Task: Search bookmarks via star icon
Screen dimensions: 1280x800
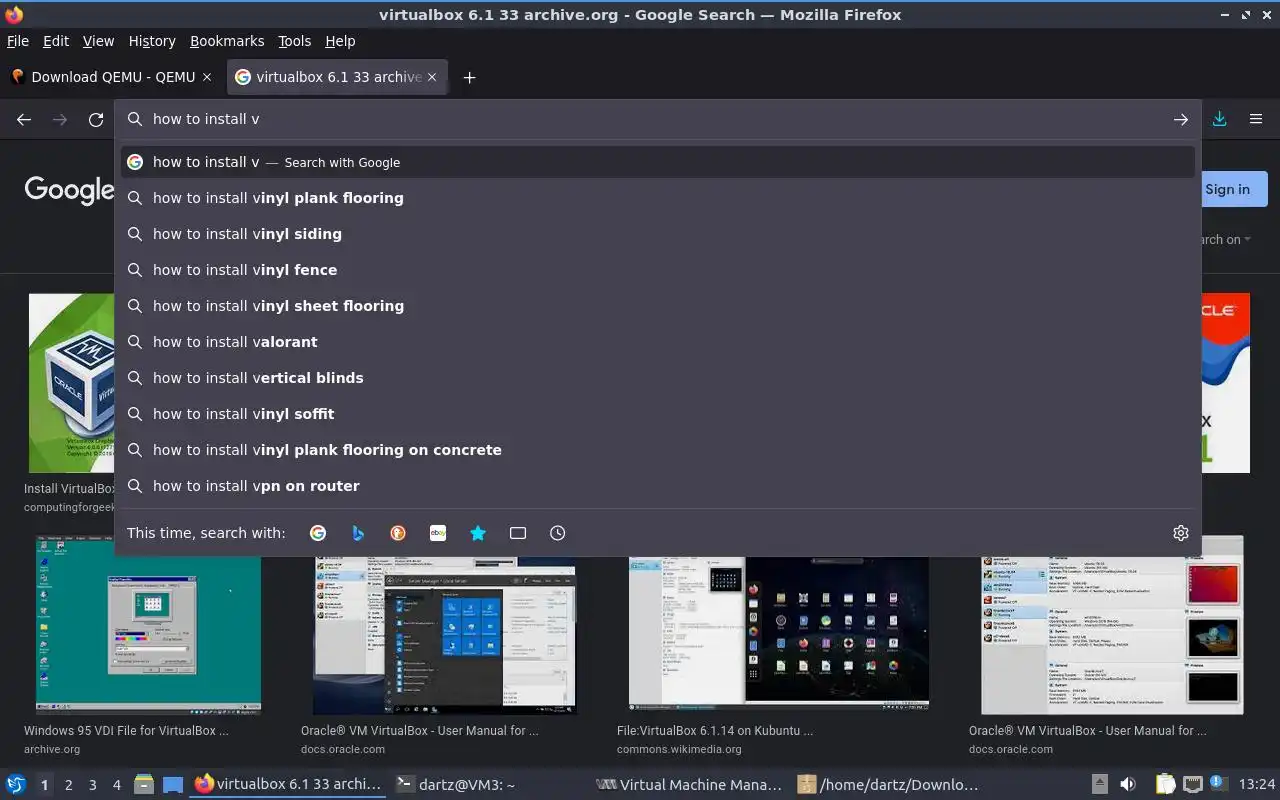Action: tap(478, 533)
